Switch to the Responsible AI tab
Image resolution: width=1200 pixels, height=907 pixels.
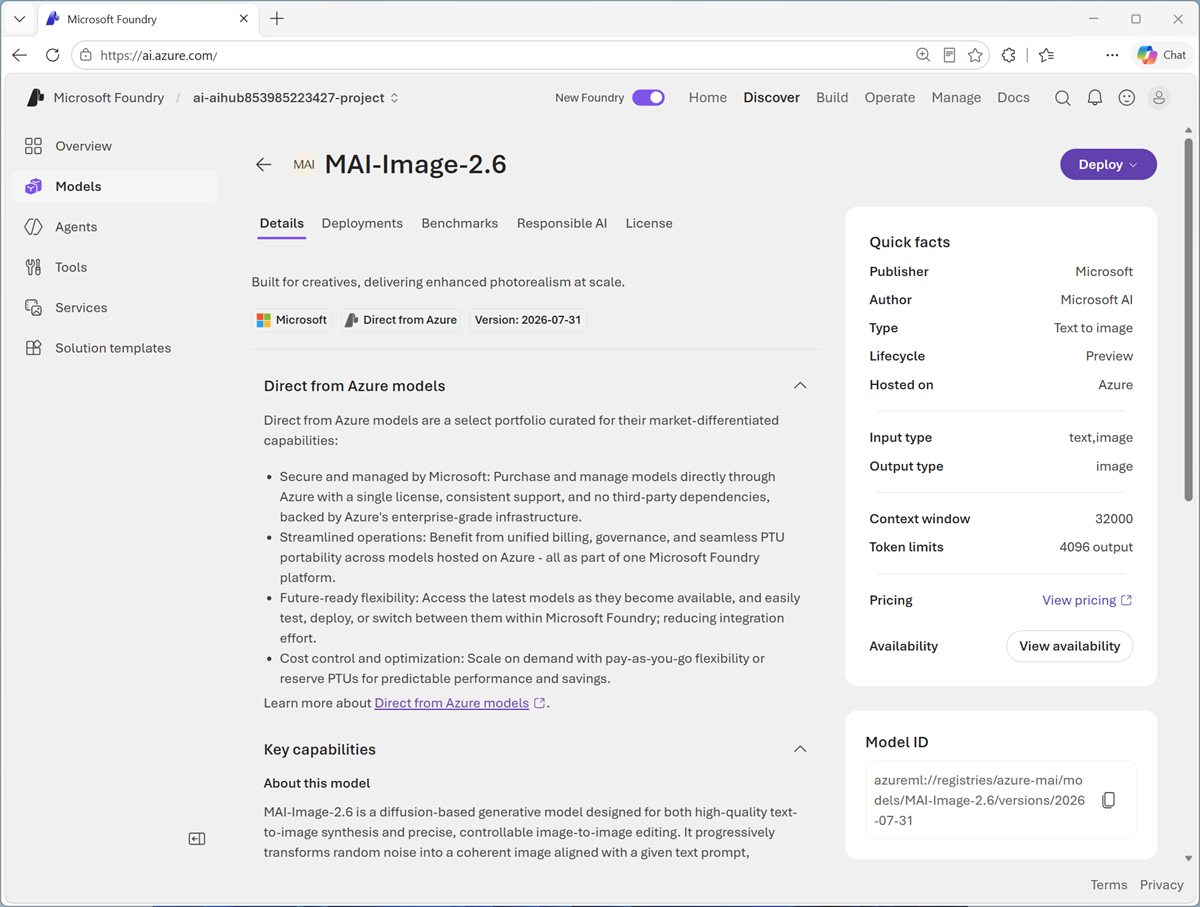point(562,223)
